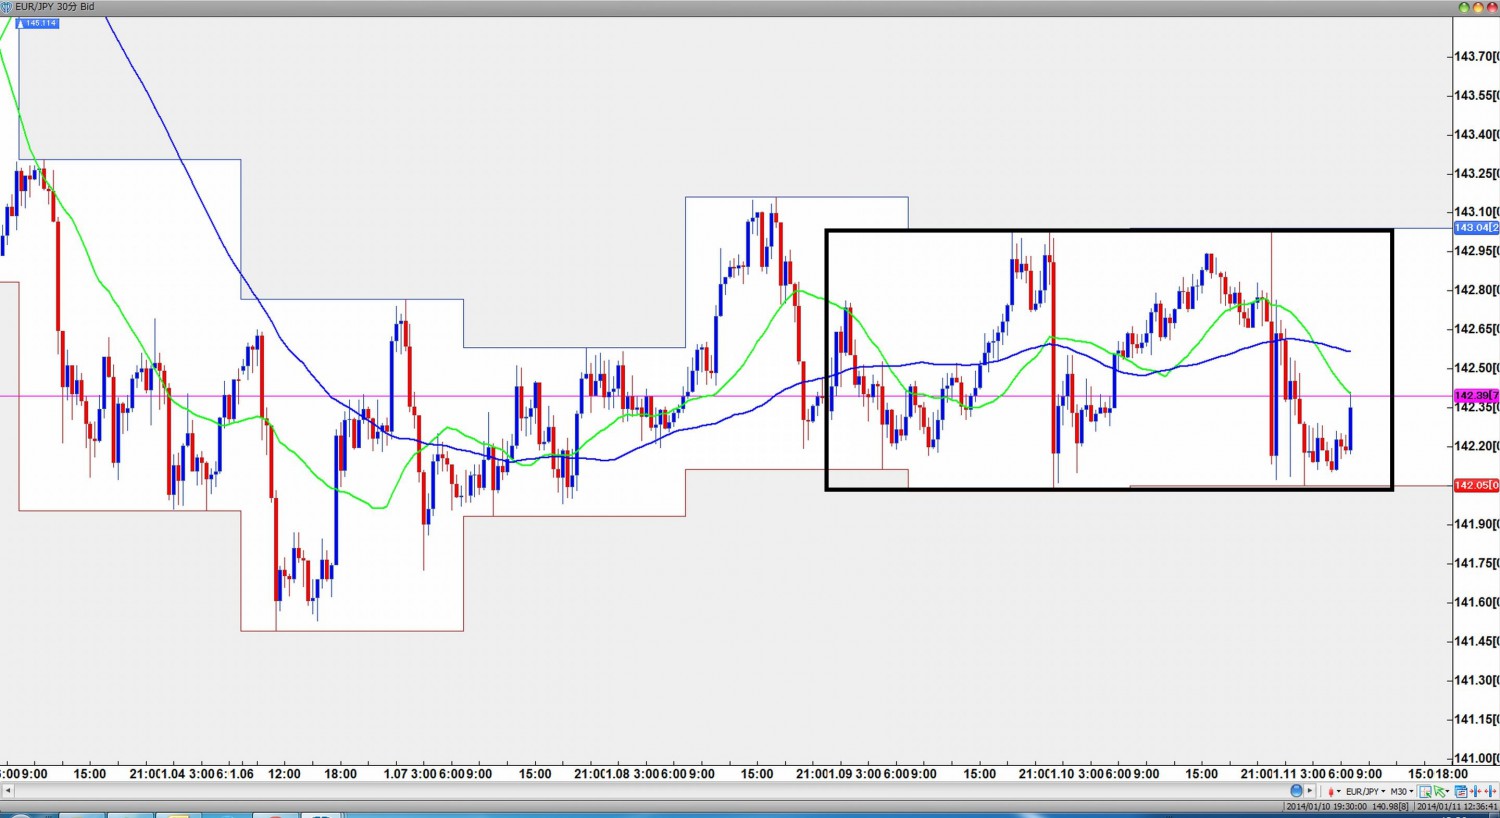Viewport: 1500px width, 818px height.
Task: Click the 18:00 time axis label
Action: tap(1452, 773)
